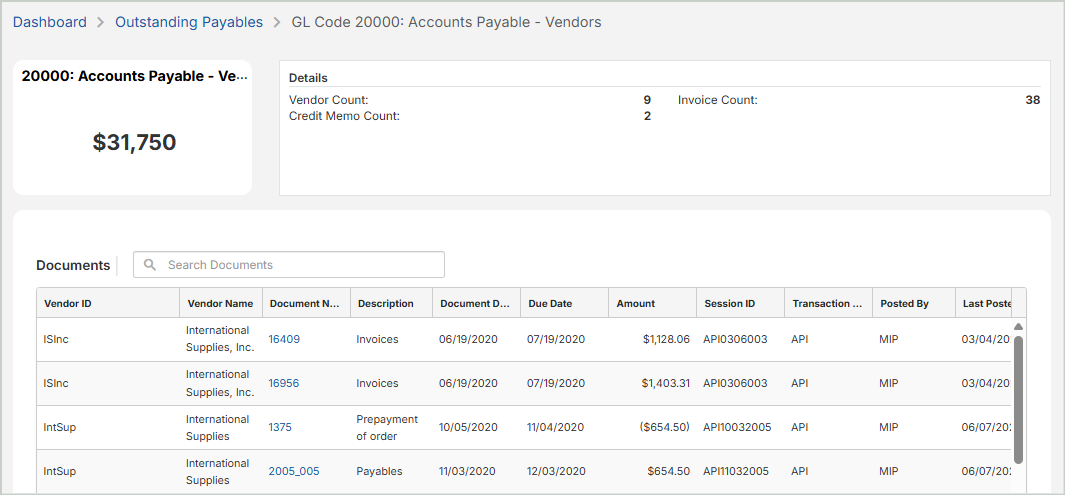Viewport: 1065px width, 495px height.
Task: Click the search magnifier icon in Documents
Action: (x=150, y=265)
